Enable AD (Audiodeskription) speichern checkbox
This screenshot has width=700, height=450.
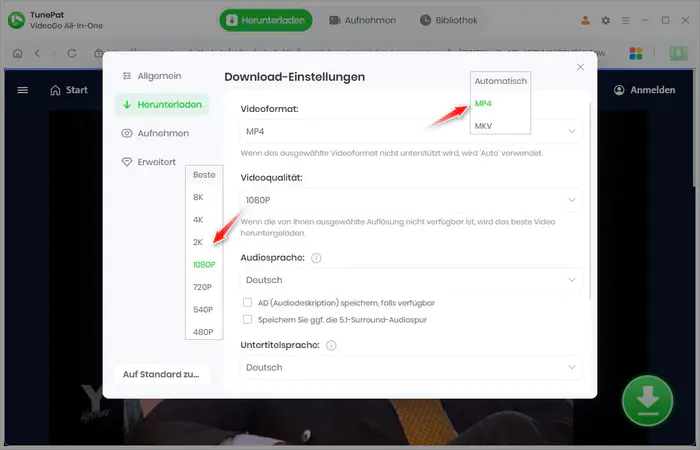(247, 303)
